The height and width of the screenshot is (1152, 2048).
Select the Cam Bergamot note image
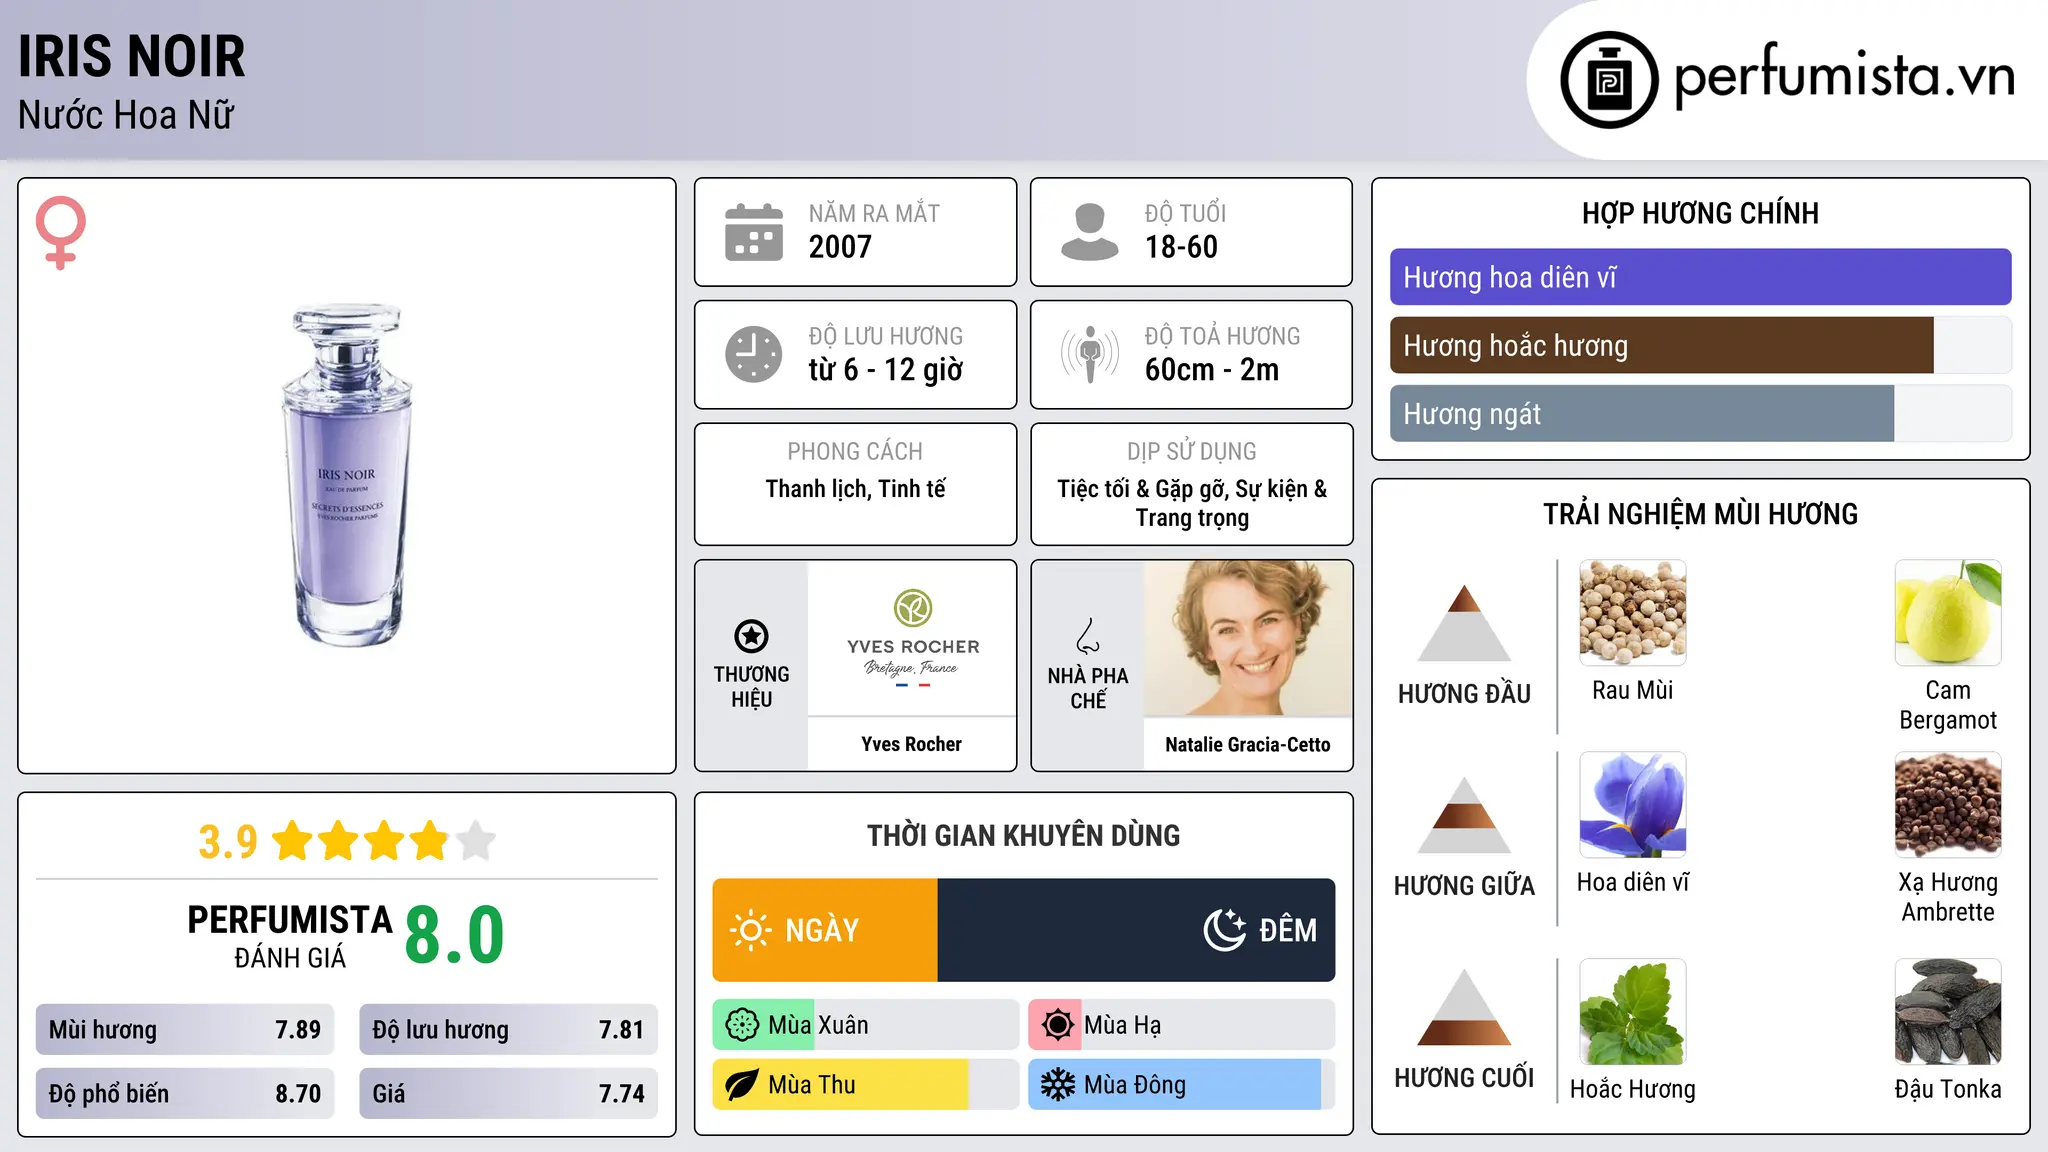coord(1948,613)
